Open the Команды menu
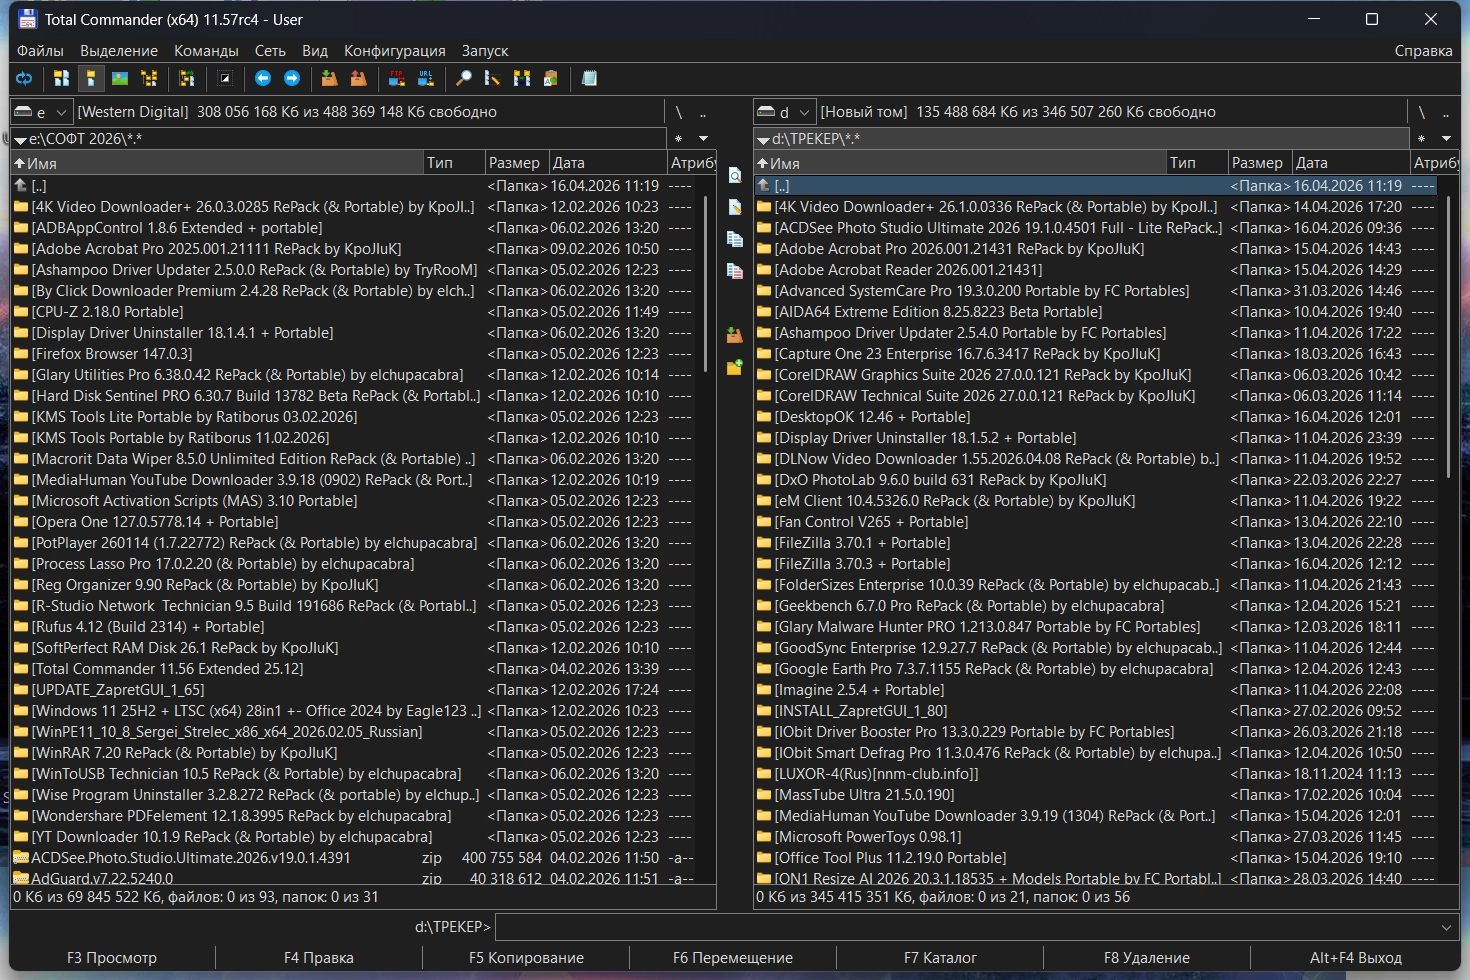The image size is (1470, 980). (x=206, y=50)
